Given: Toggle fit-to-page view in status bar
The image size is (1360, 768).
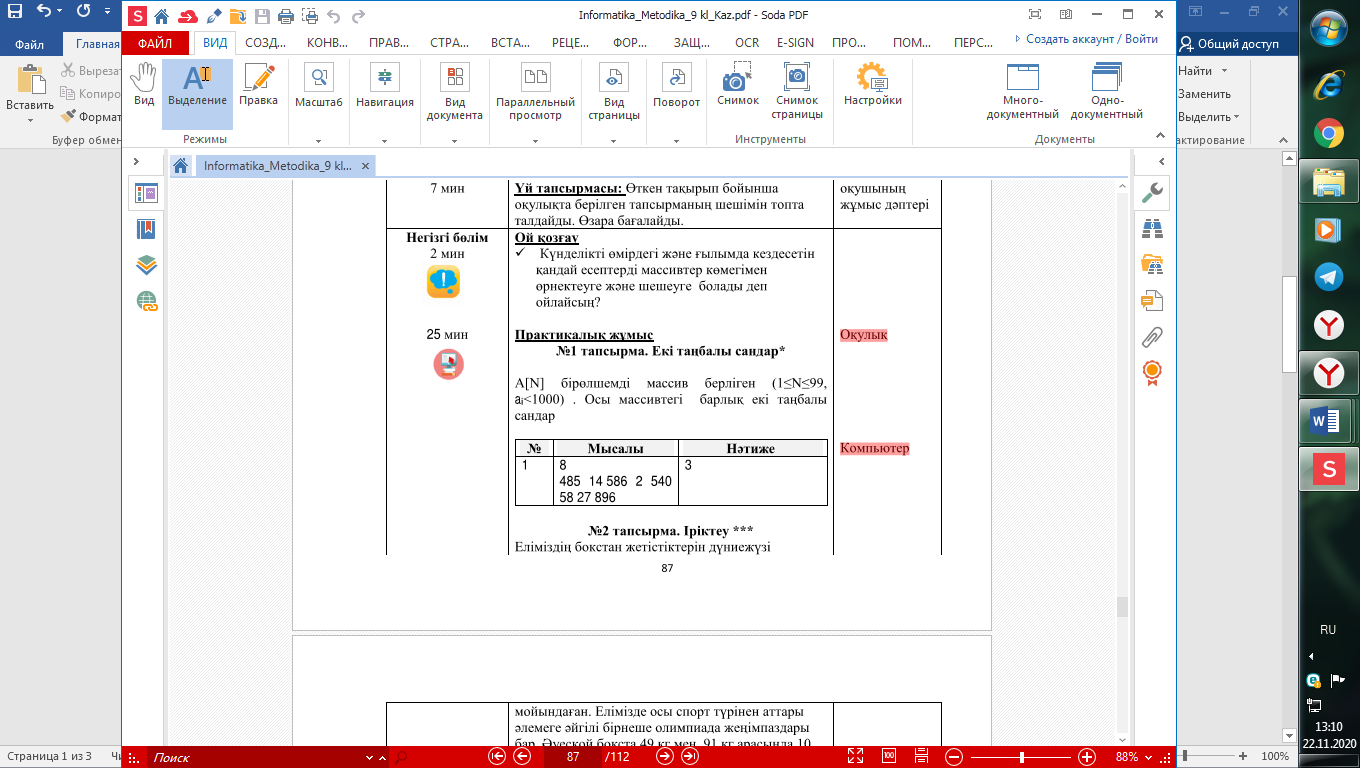Looking at the screenshot, I should pyautogui.click(x=855, y=757).
